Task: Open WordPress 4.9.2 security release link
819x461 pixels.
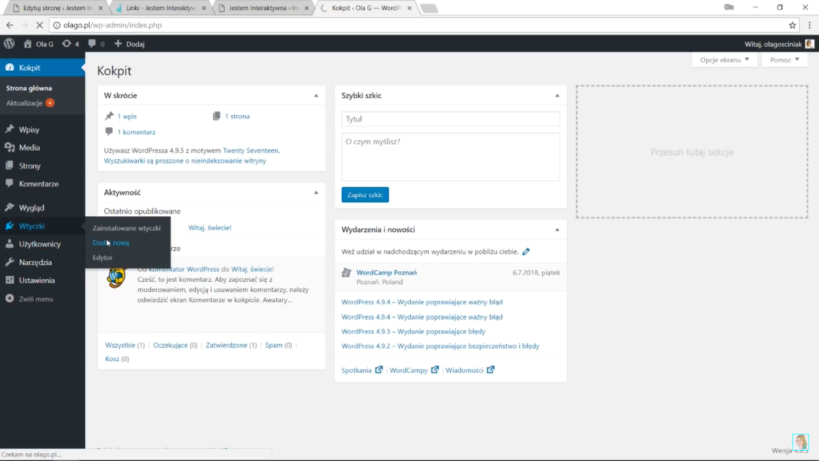Action: (x=440, y=346)
